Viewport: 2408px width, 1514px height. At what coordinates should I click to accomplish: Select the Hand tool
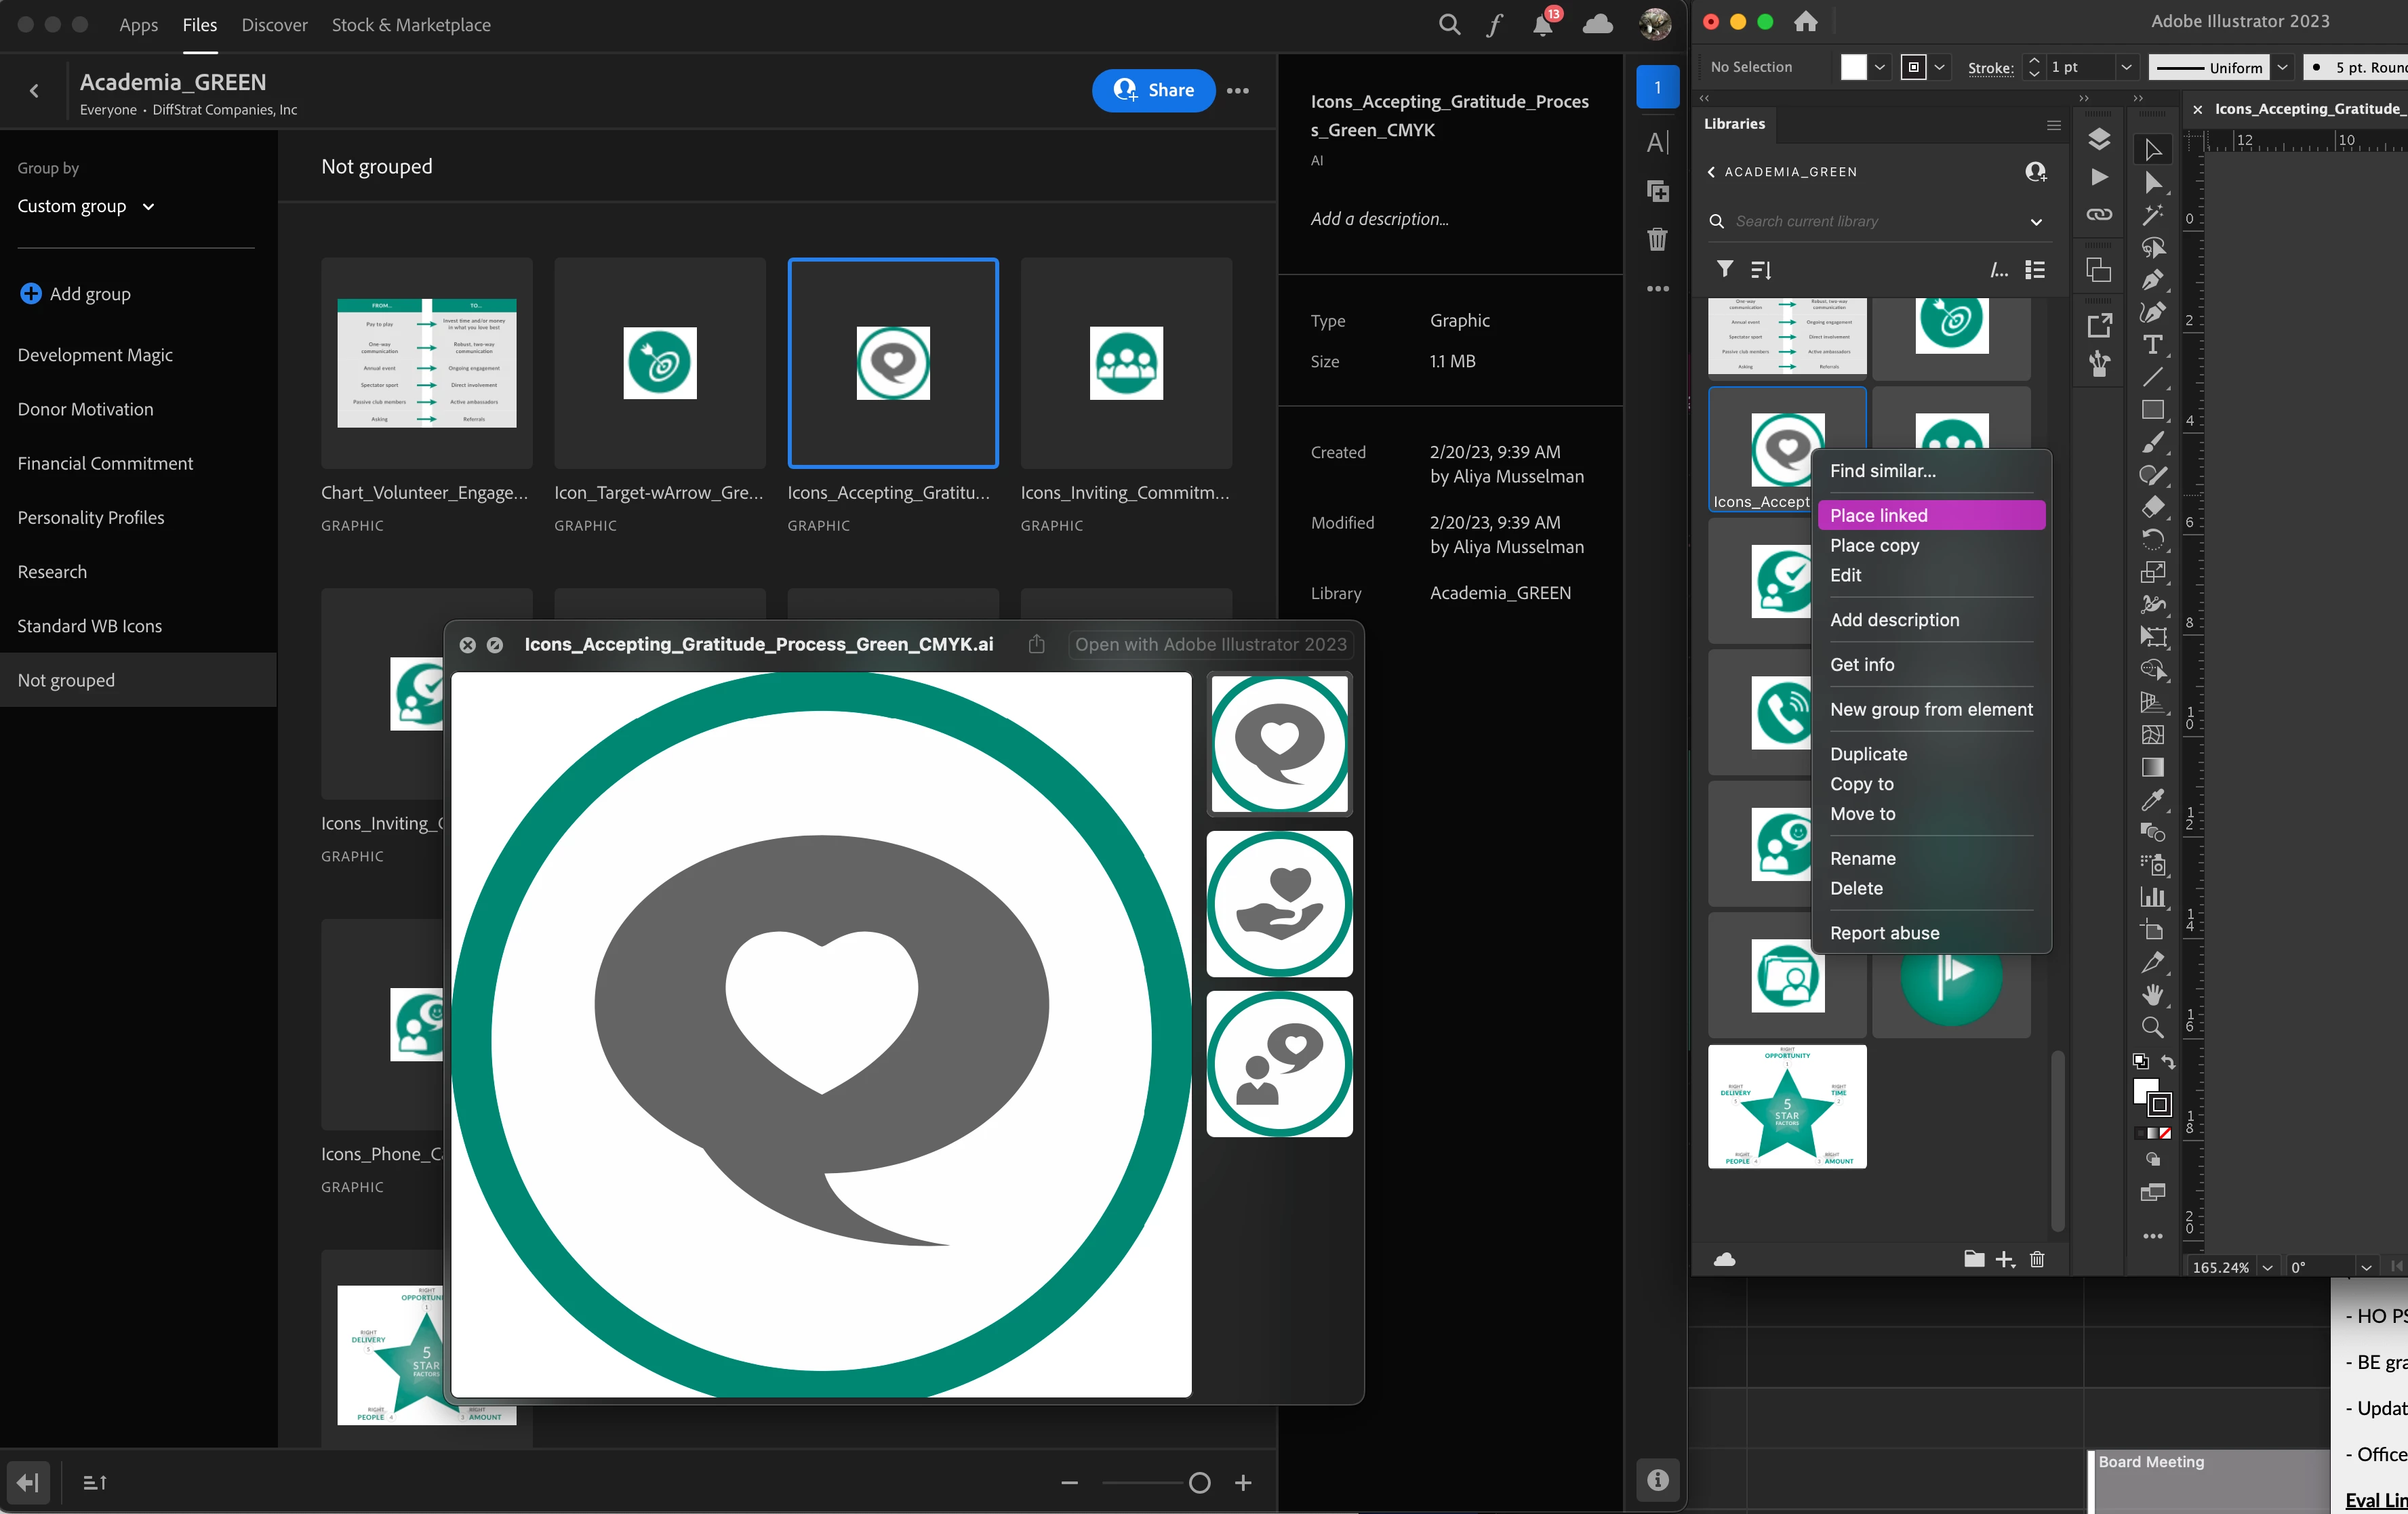coord(2152,994)
